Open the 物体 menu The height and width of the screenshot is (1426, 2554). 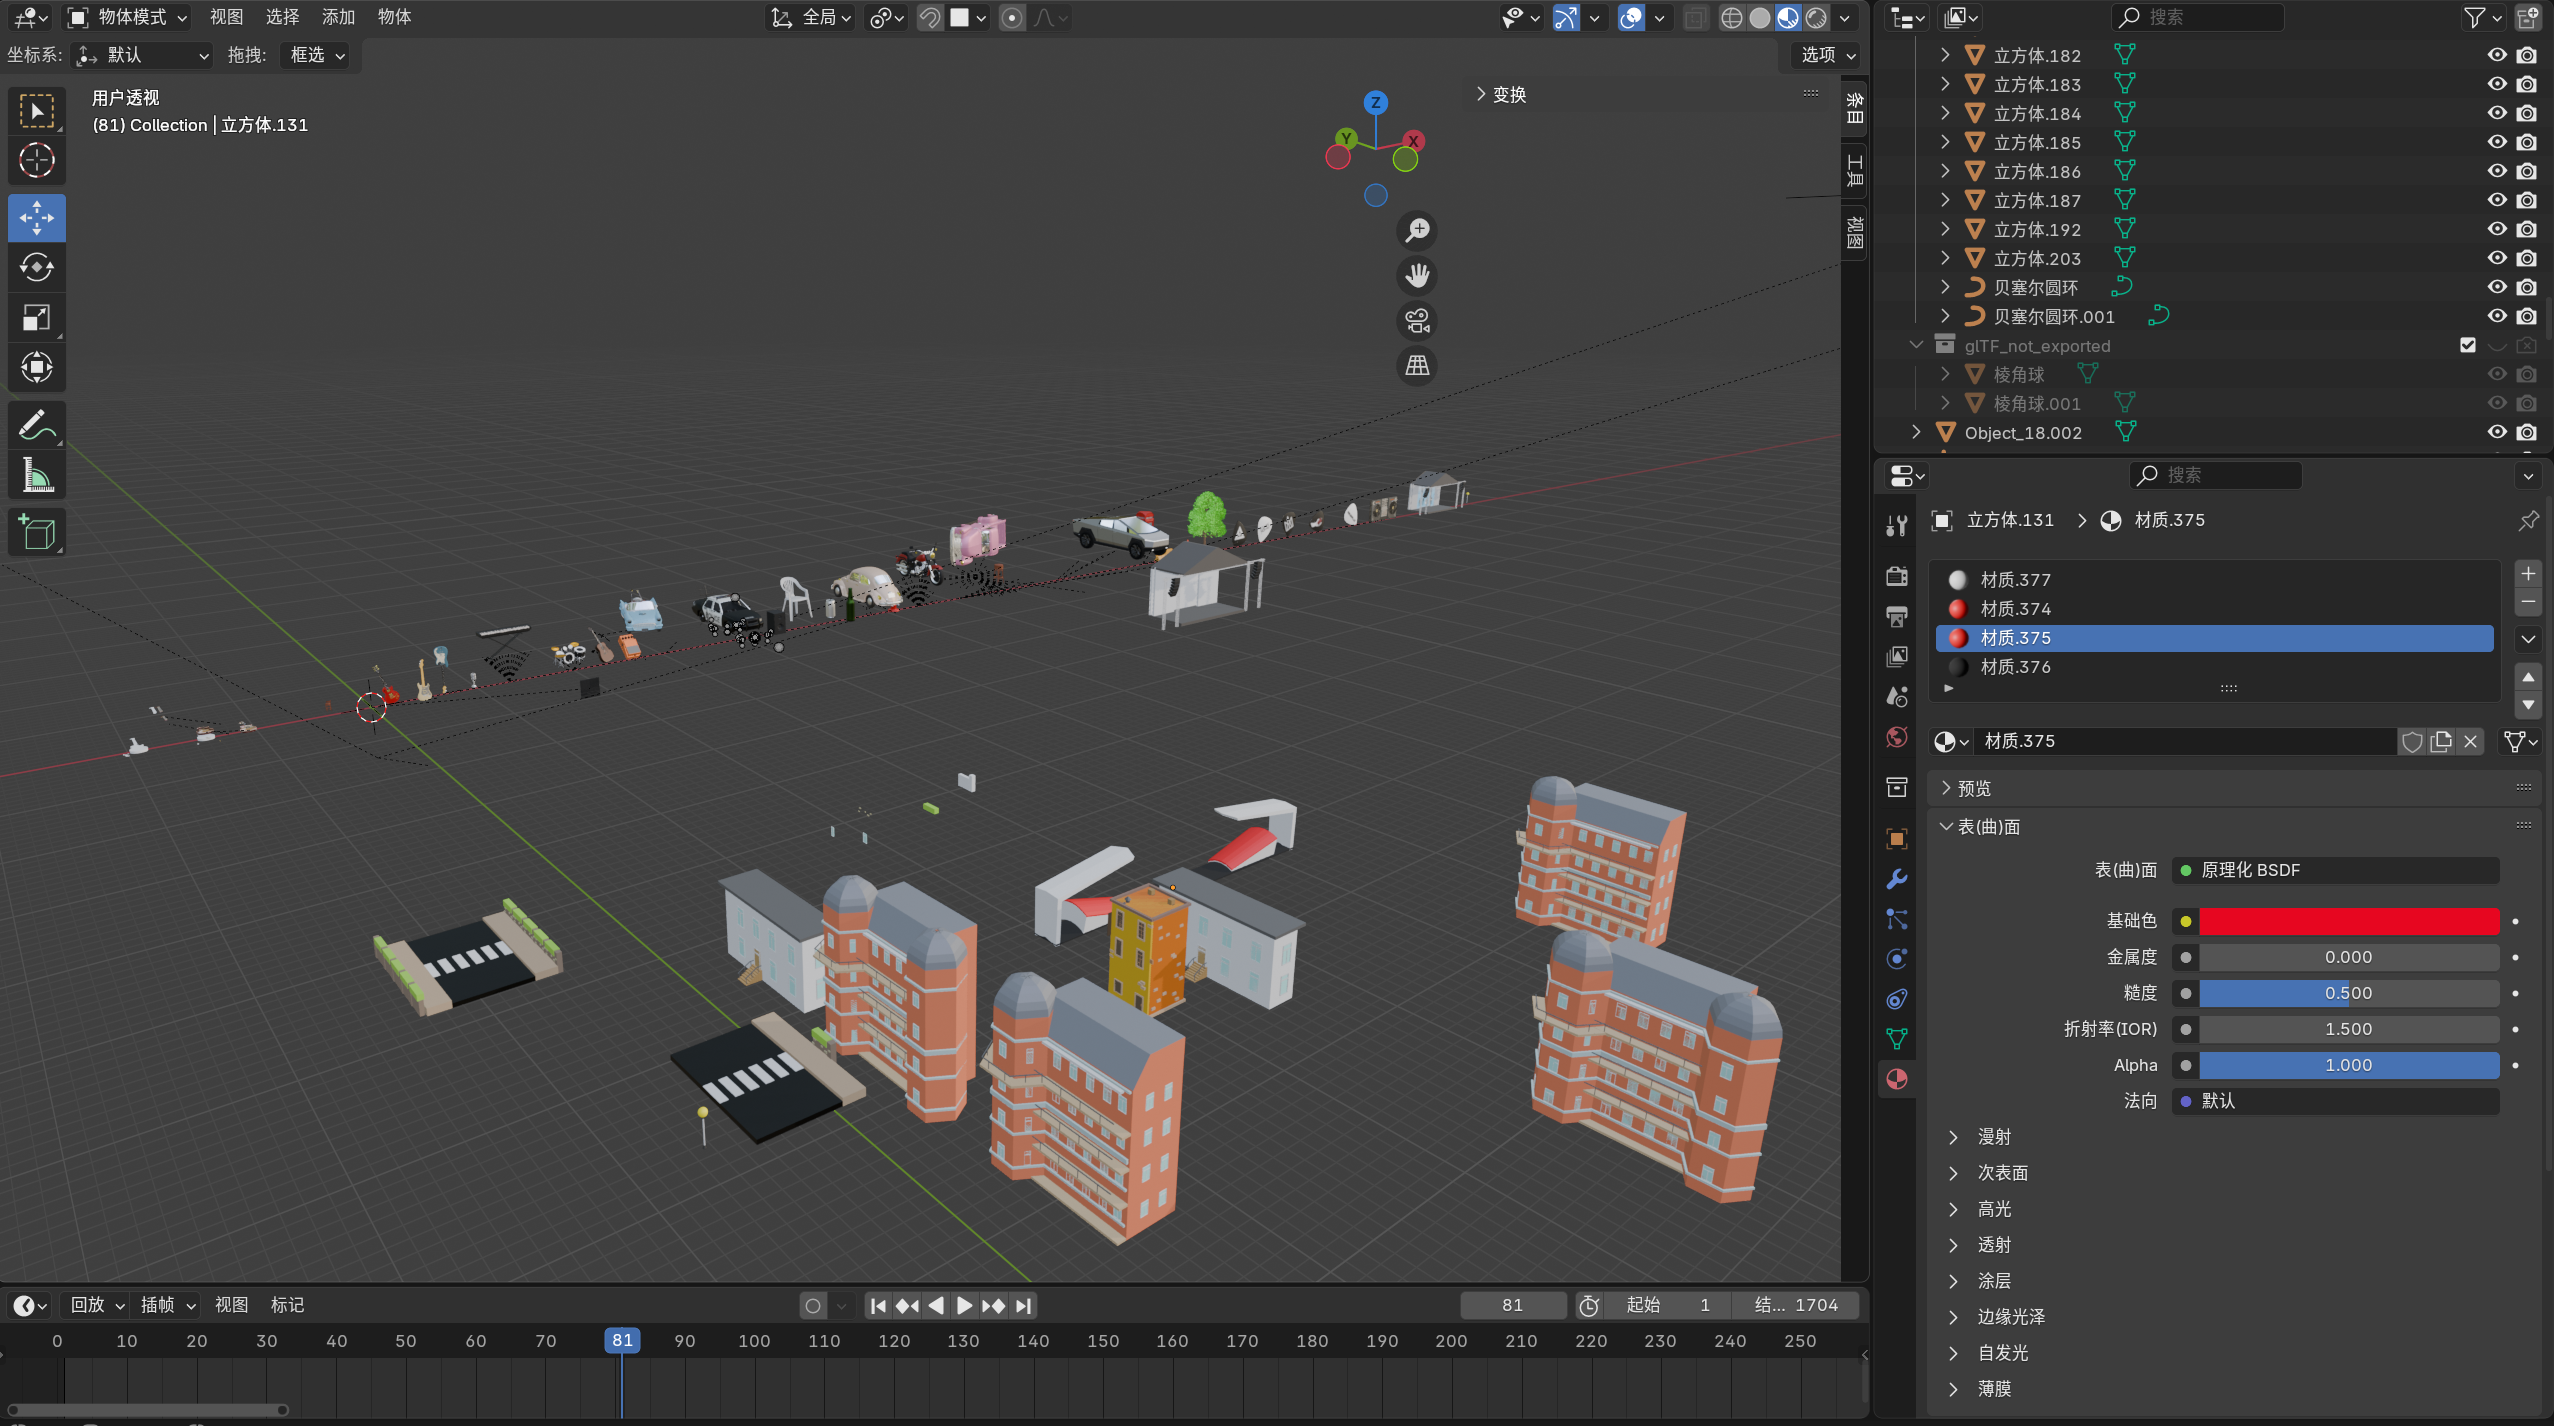click(394, 17)
